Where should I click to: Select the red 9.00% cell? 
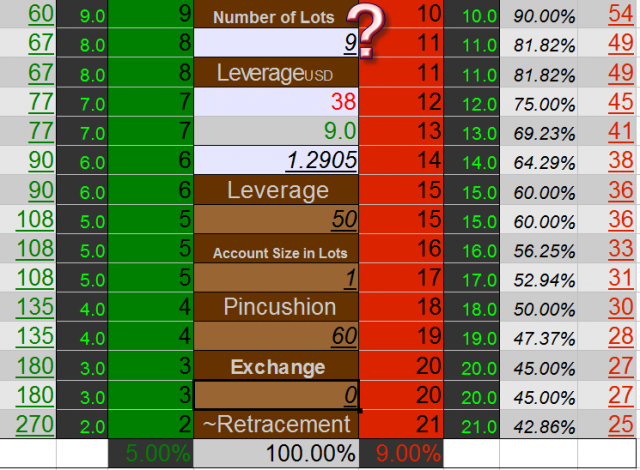(401, 453)
